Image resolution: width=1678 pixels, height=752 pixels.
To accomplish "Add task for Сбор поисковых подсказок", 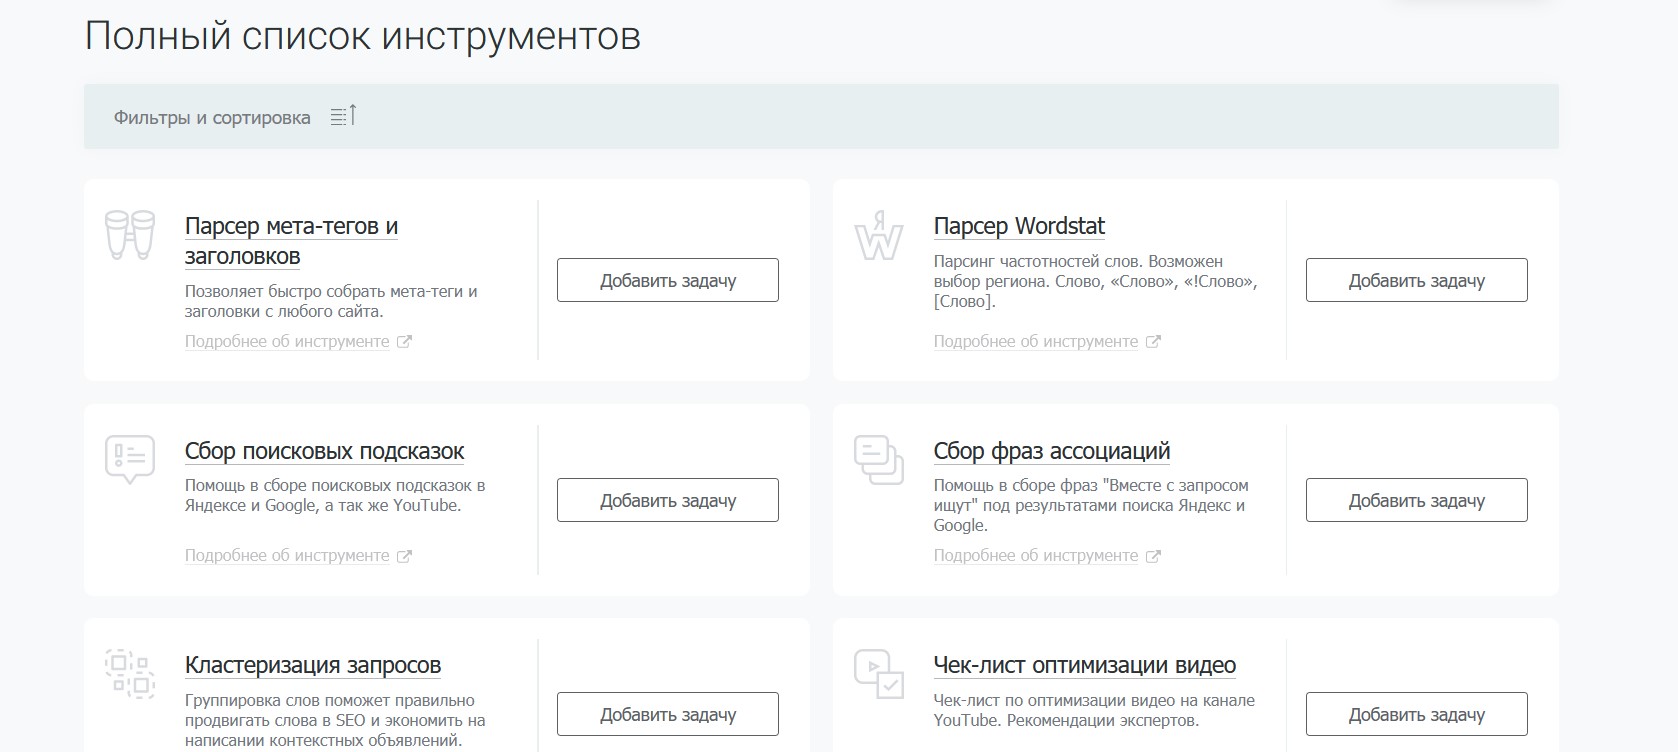I will click(x=667, y=501).
